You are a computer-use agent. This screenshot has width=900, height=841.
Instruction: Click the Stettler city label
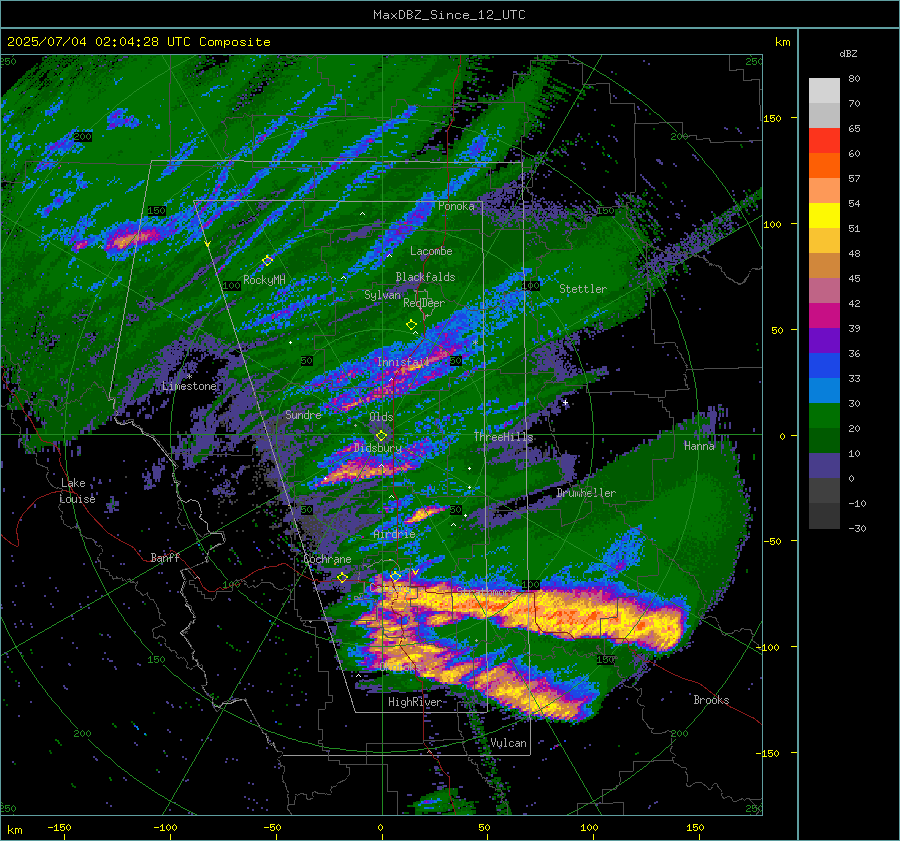583,289
